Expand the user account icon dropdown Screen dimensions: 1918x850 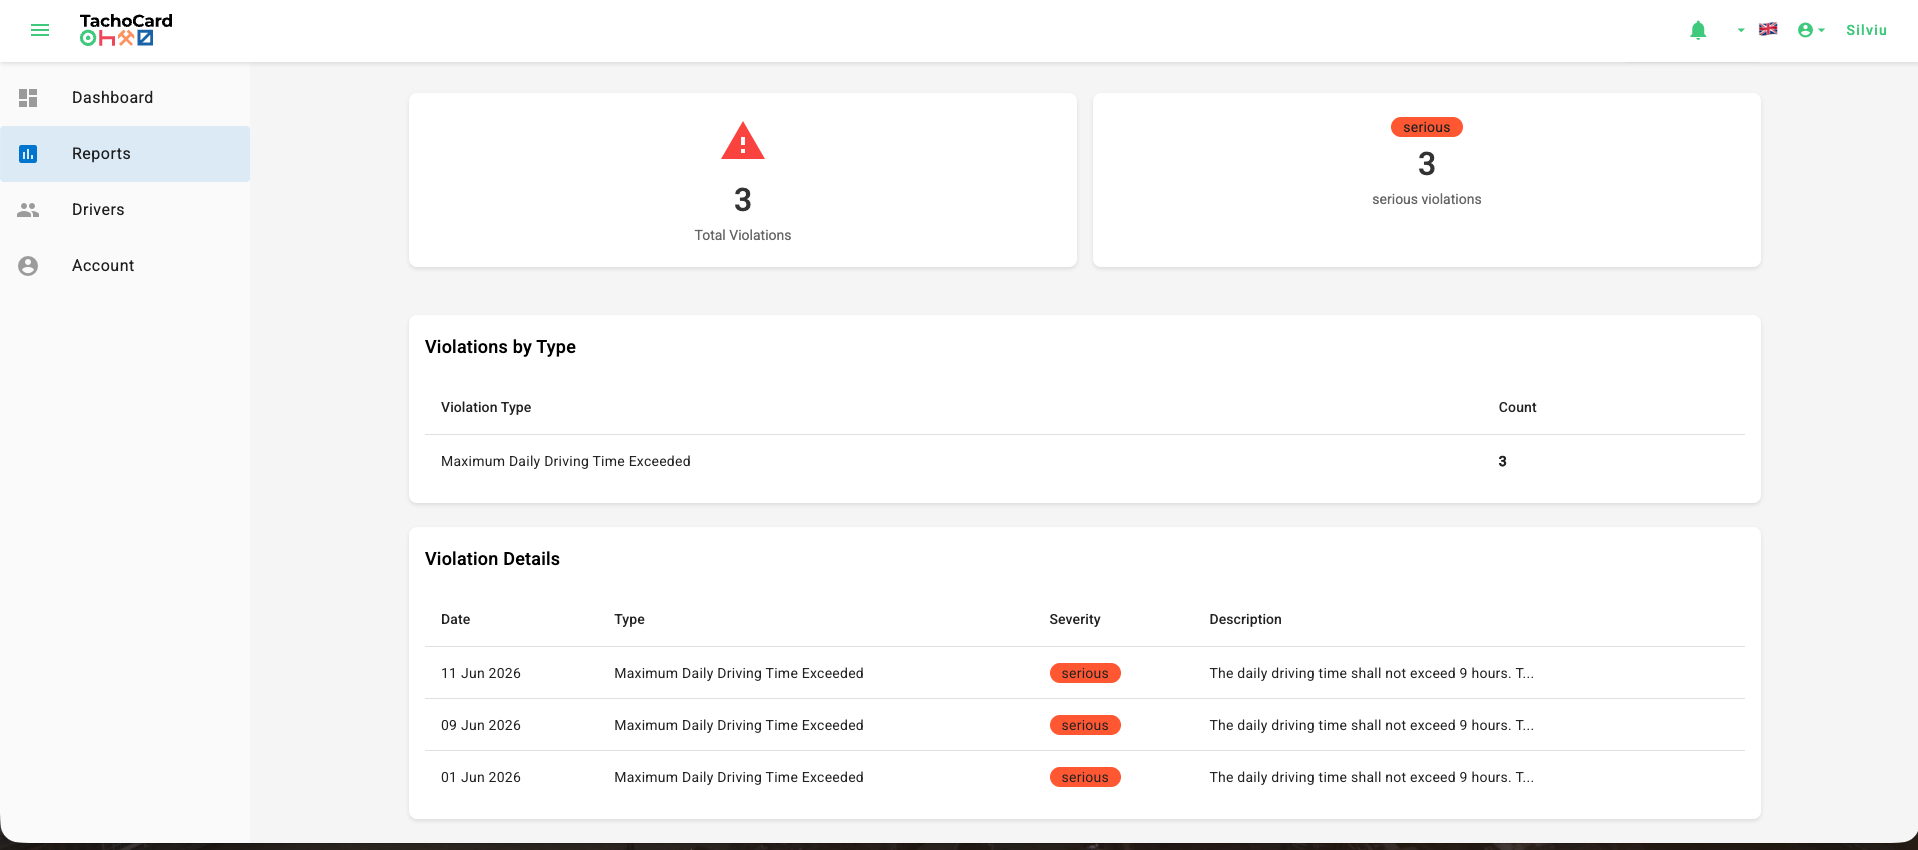click(1811, 30)
